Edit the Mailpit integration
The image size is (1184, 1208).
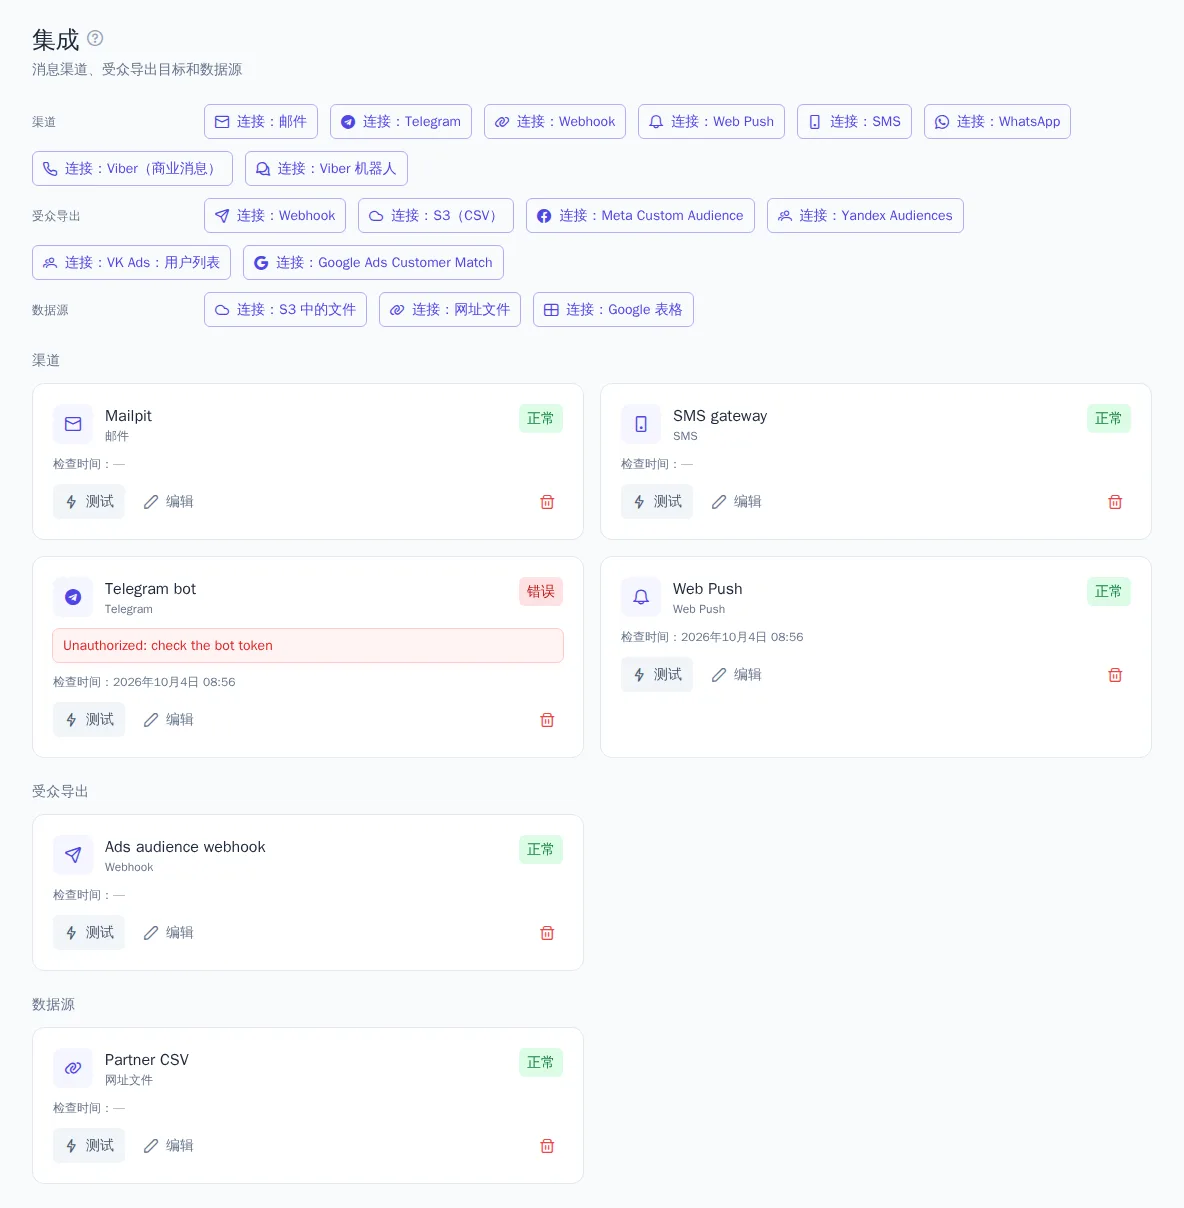tap(168, 502)
